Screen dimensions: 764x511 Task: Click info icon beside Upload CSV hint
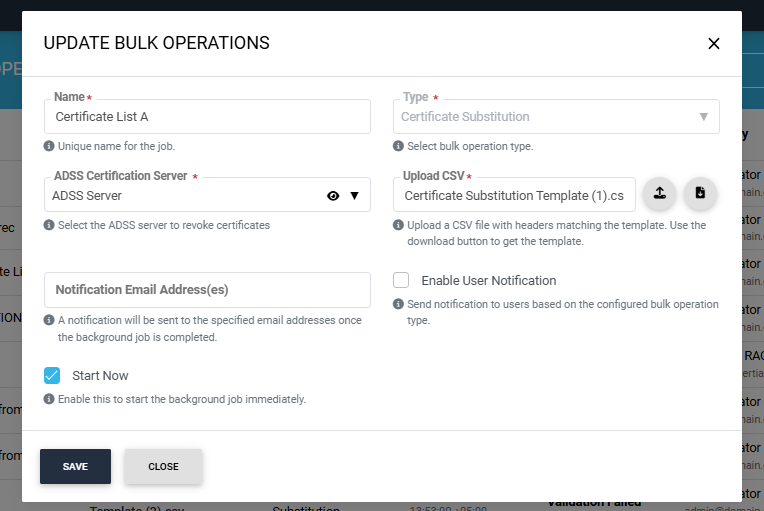398,225
